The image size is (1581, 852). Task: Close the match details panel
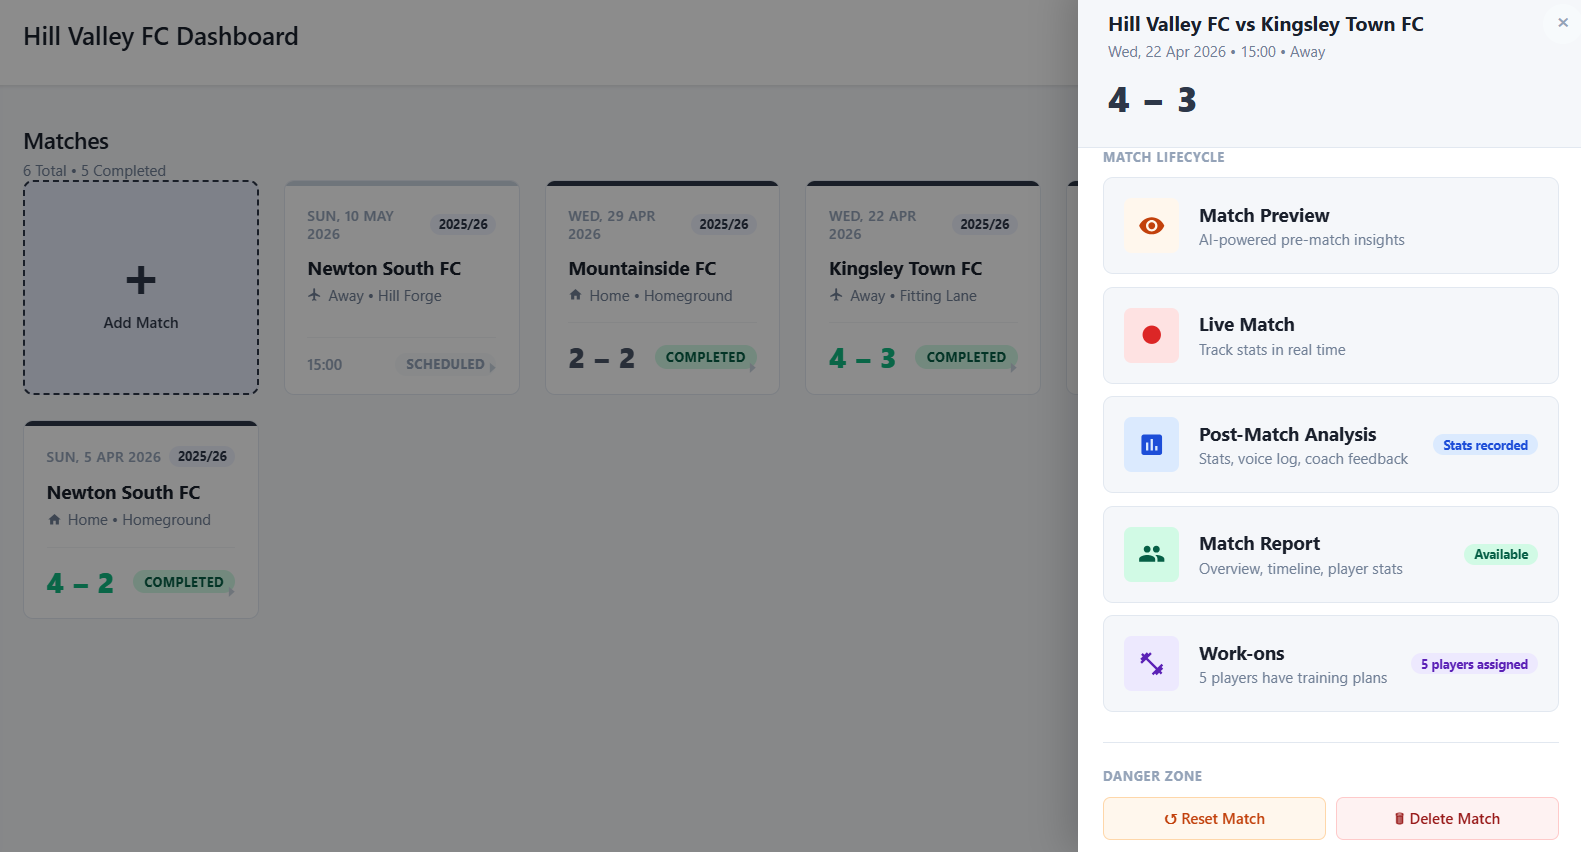[1562, 23]
